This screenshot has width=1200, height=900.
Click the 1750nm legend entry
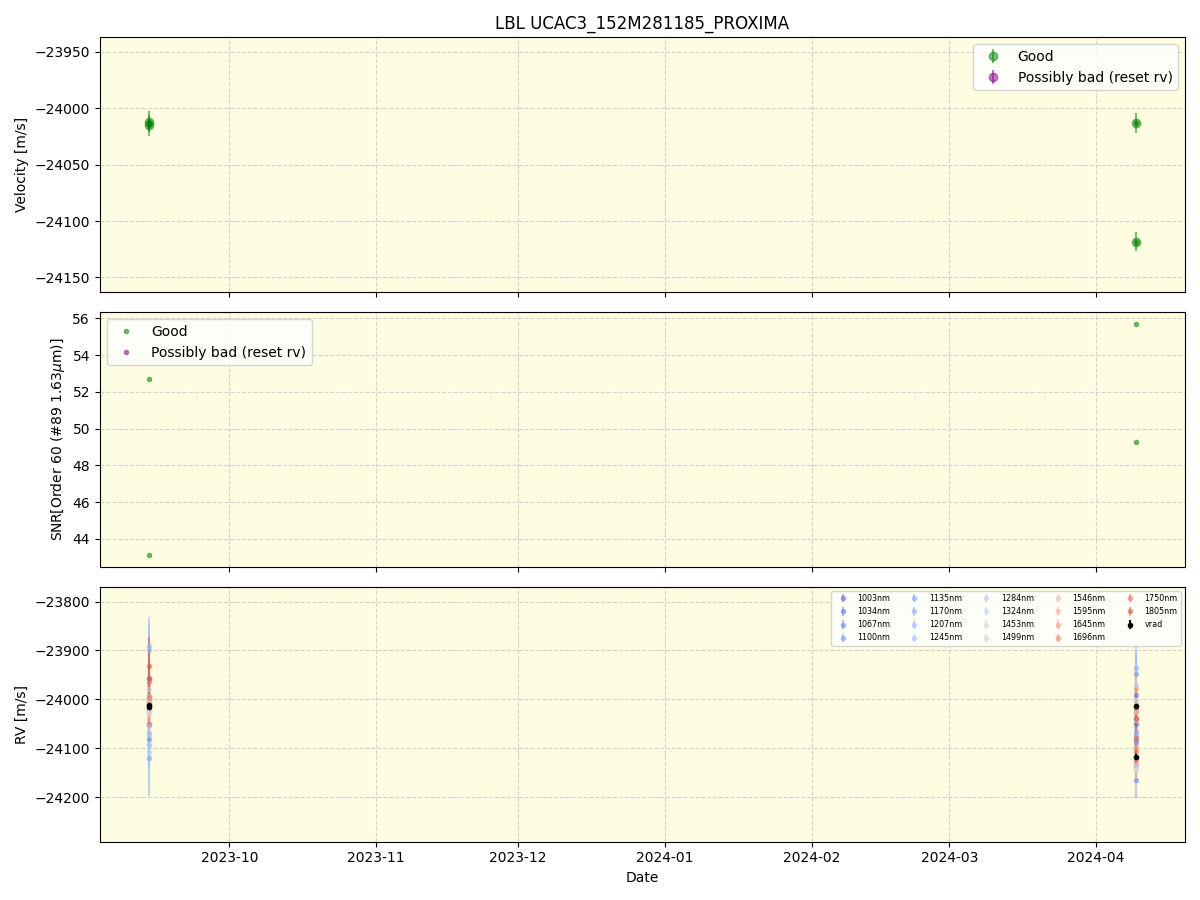pos(1153,598)
